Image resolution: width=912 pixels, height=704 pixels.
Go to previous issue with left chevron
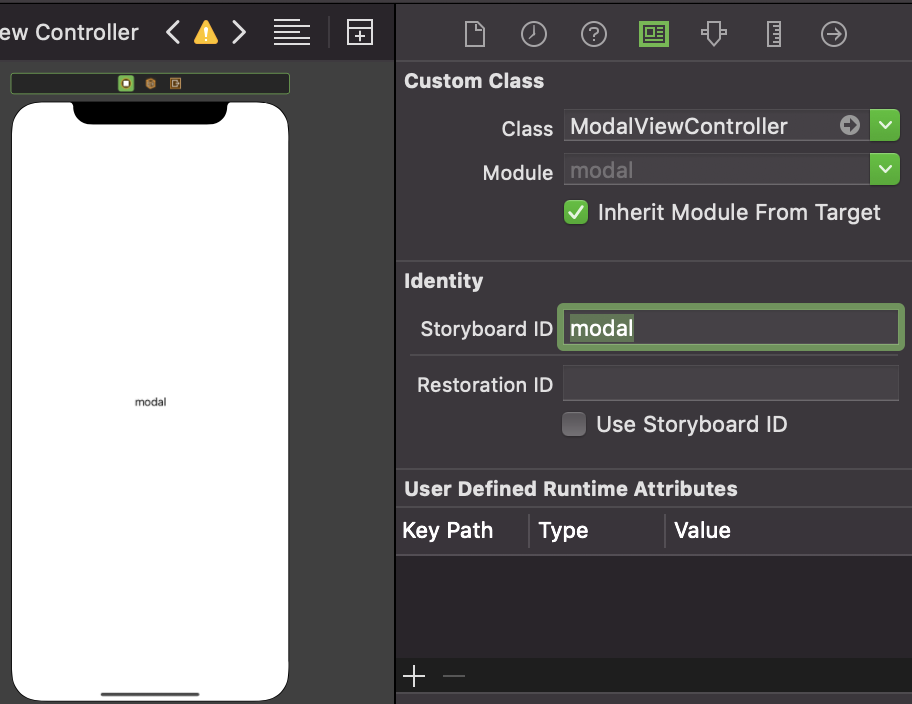click(173, 33)
